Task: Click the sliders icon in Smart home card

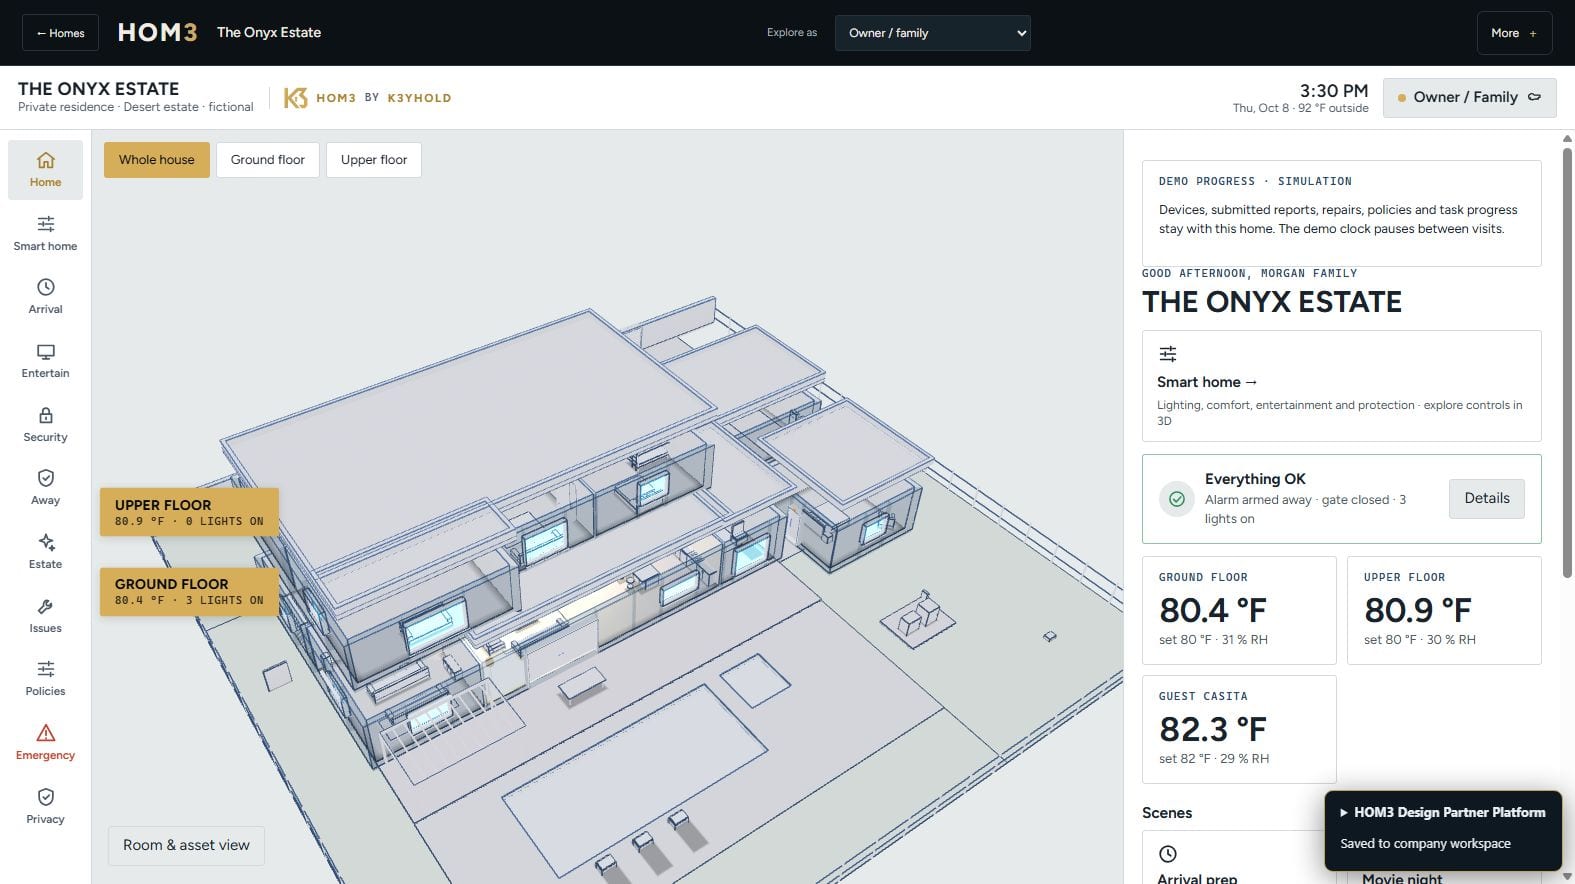Action: tap(1167, 354)
